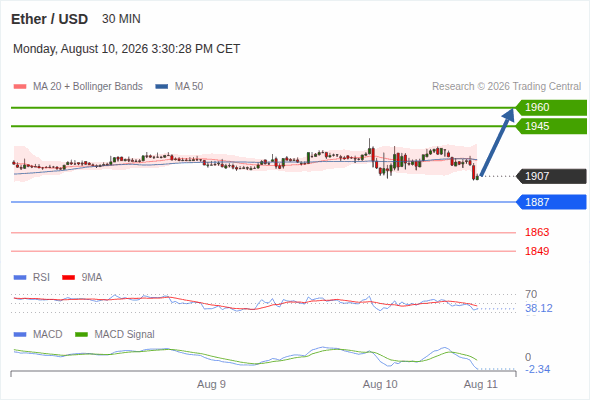Screen dimensions: 590x400
Task: Click the MA 50 blue legend swatch
Action: pyautogui.click(x=162, y=87)
